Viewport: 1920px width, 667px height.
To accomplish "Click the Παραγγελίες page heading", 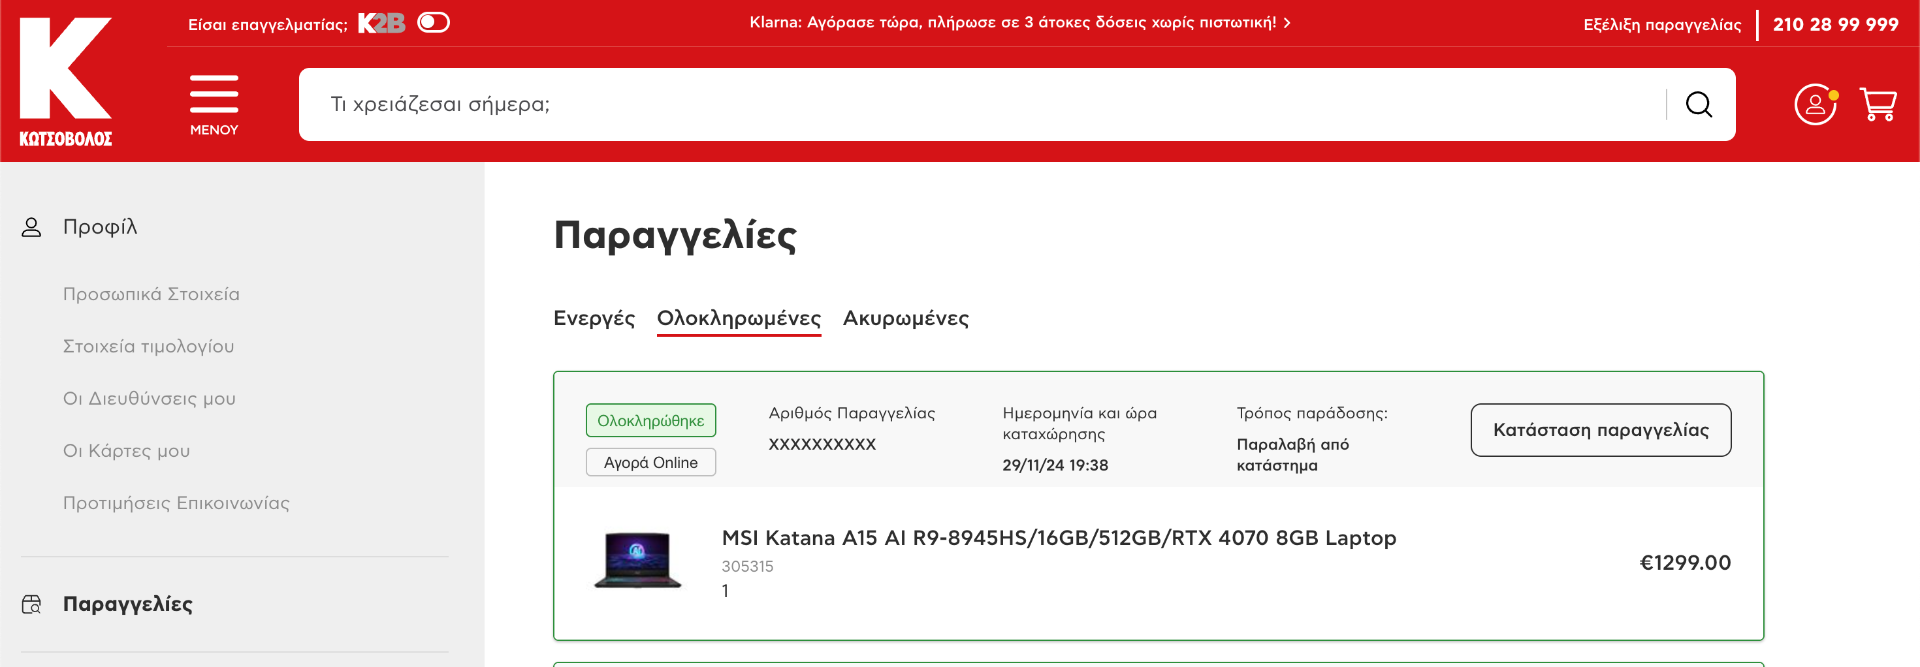I will [675, 235].
